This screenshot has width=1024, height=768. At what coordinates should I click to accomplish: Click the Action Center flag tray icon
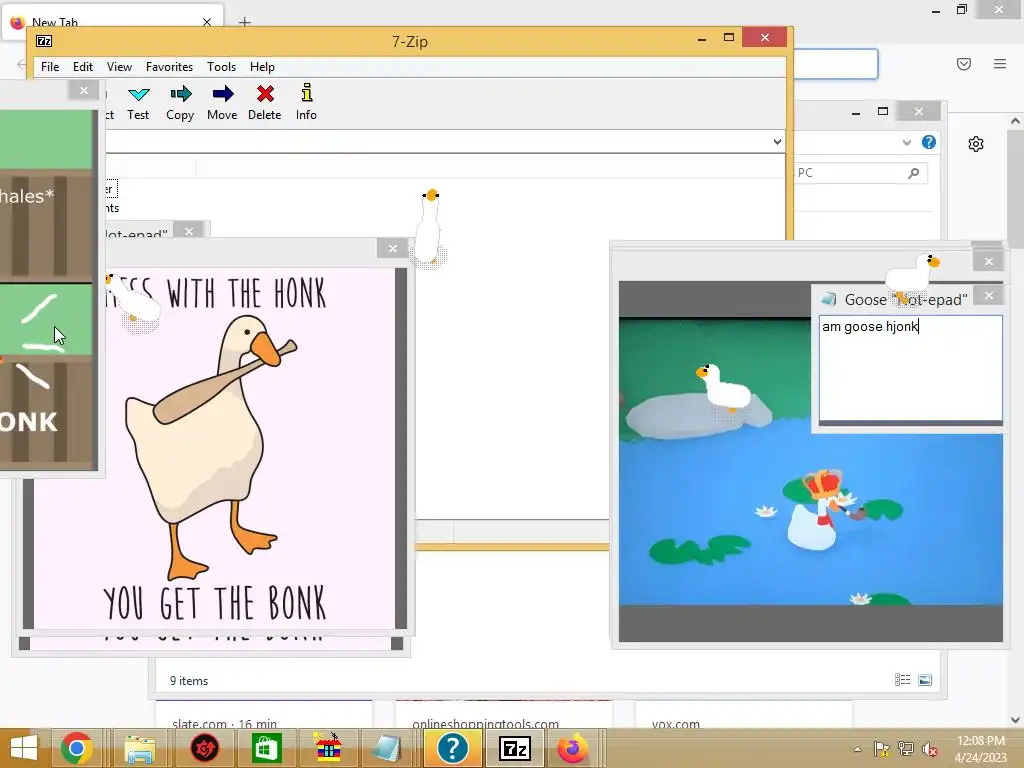882,749
